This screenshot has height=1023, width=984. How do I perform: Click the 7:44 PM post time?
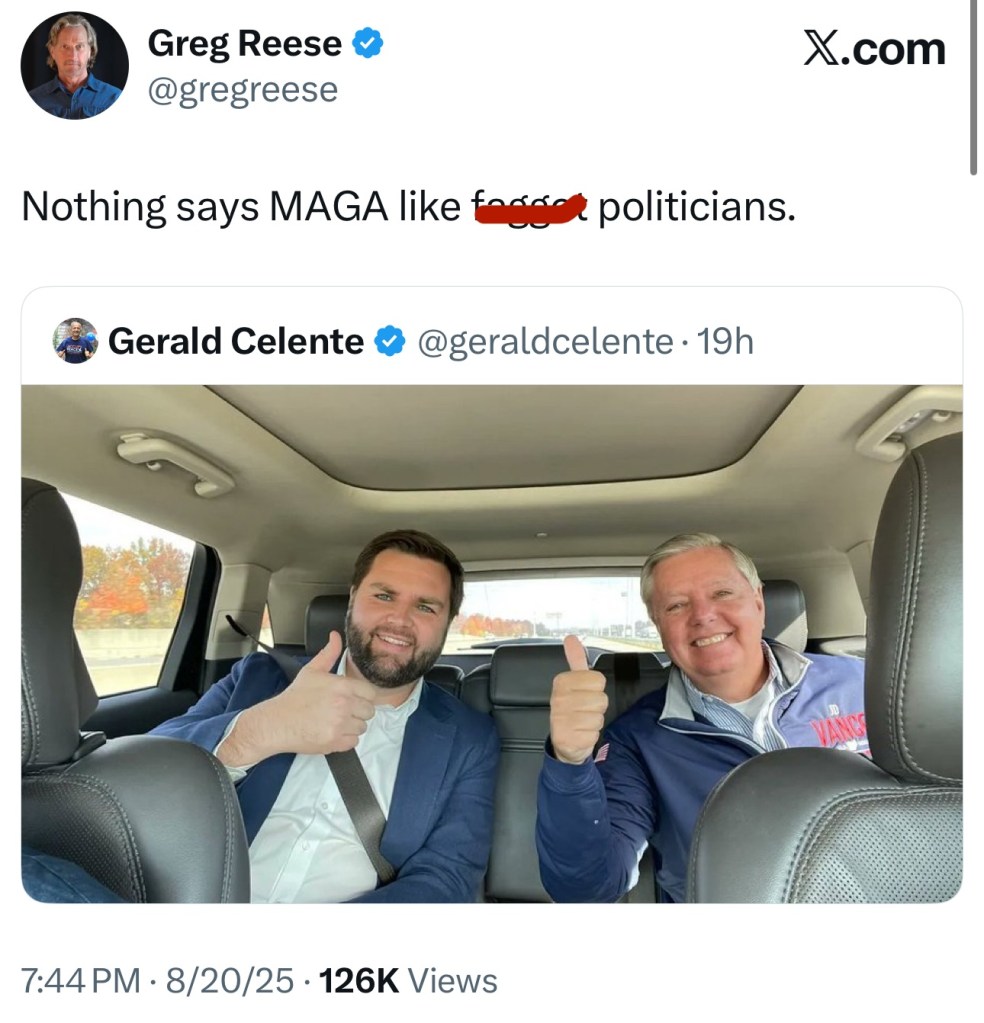pyautogui.click(x=81, y=980)
